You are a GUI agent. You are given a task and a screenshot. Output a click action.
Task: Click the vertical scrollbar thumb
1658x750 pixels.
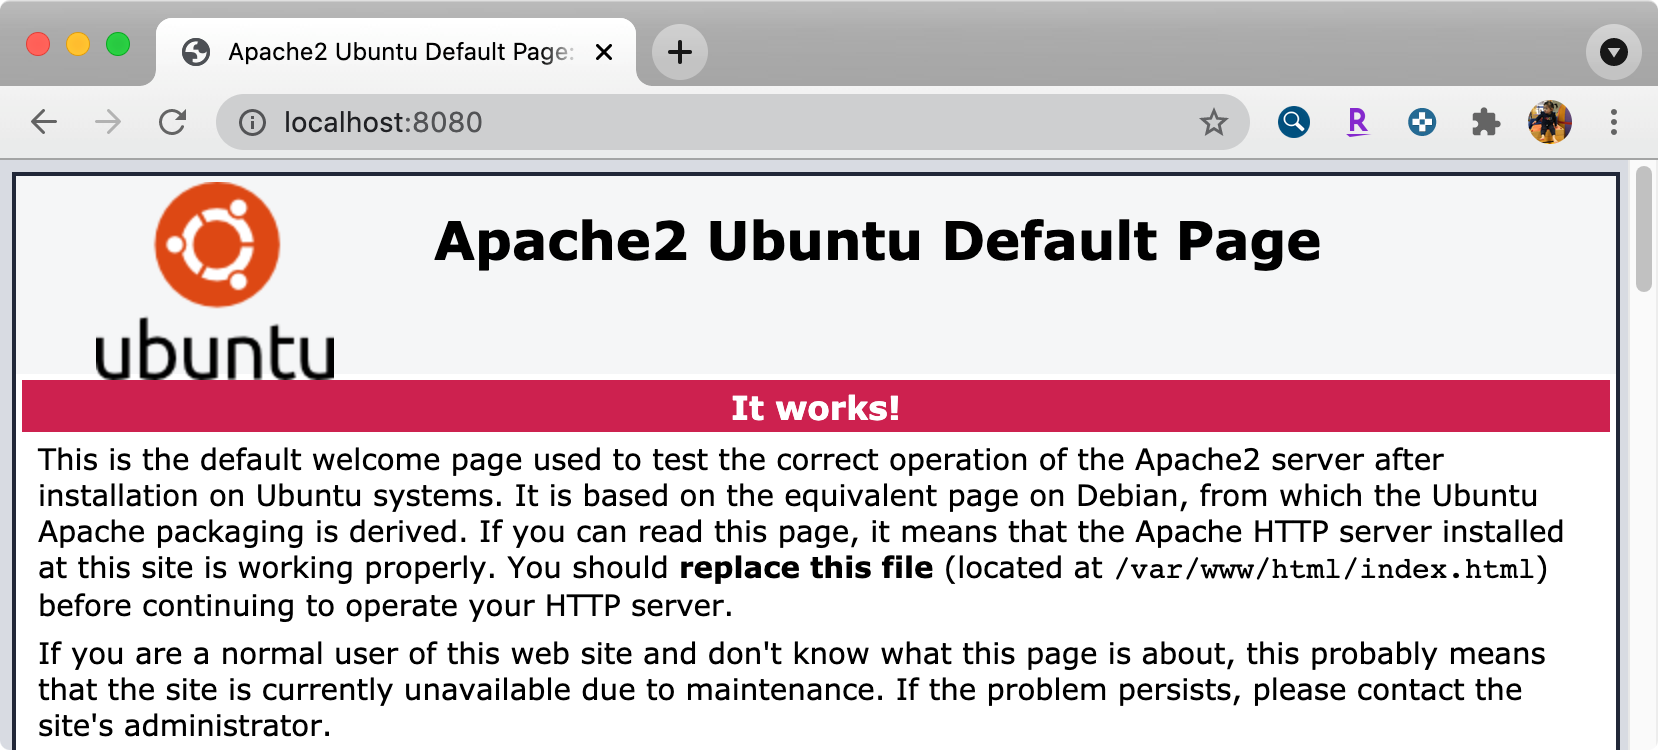(x=1643, y=230)
